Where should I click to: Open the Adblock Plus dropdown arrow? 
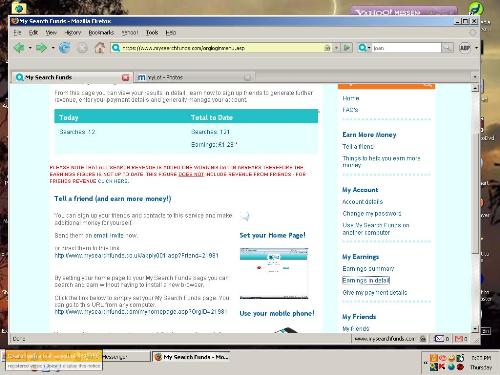476,48
